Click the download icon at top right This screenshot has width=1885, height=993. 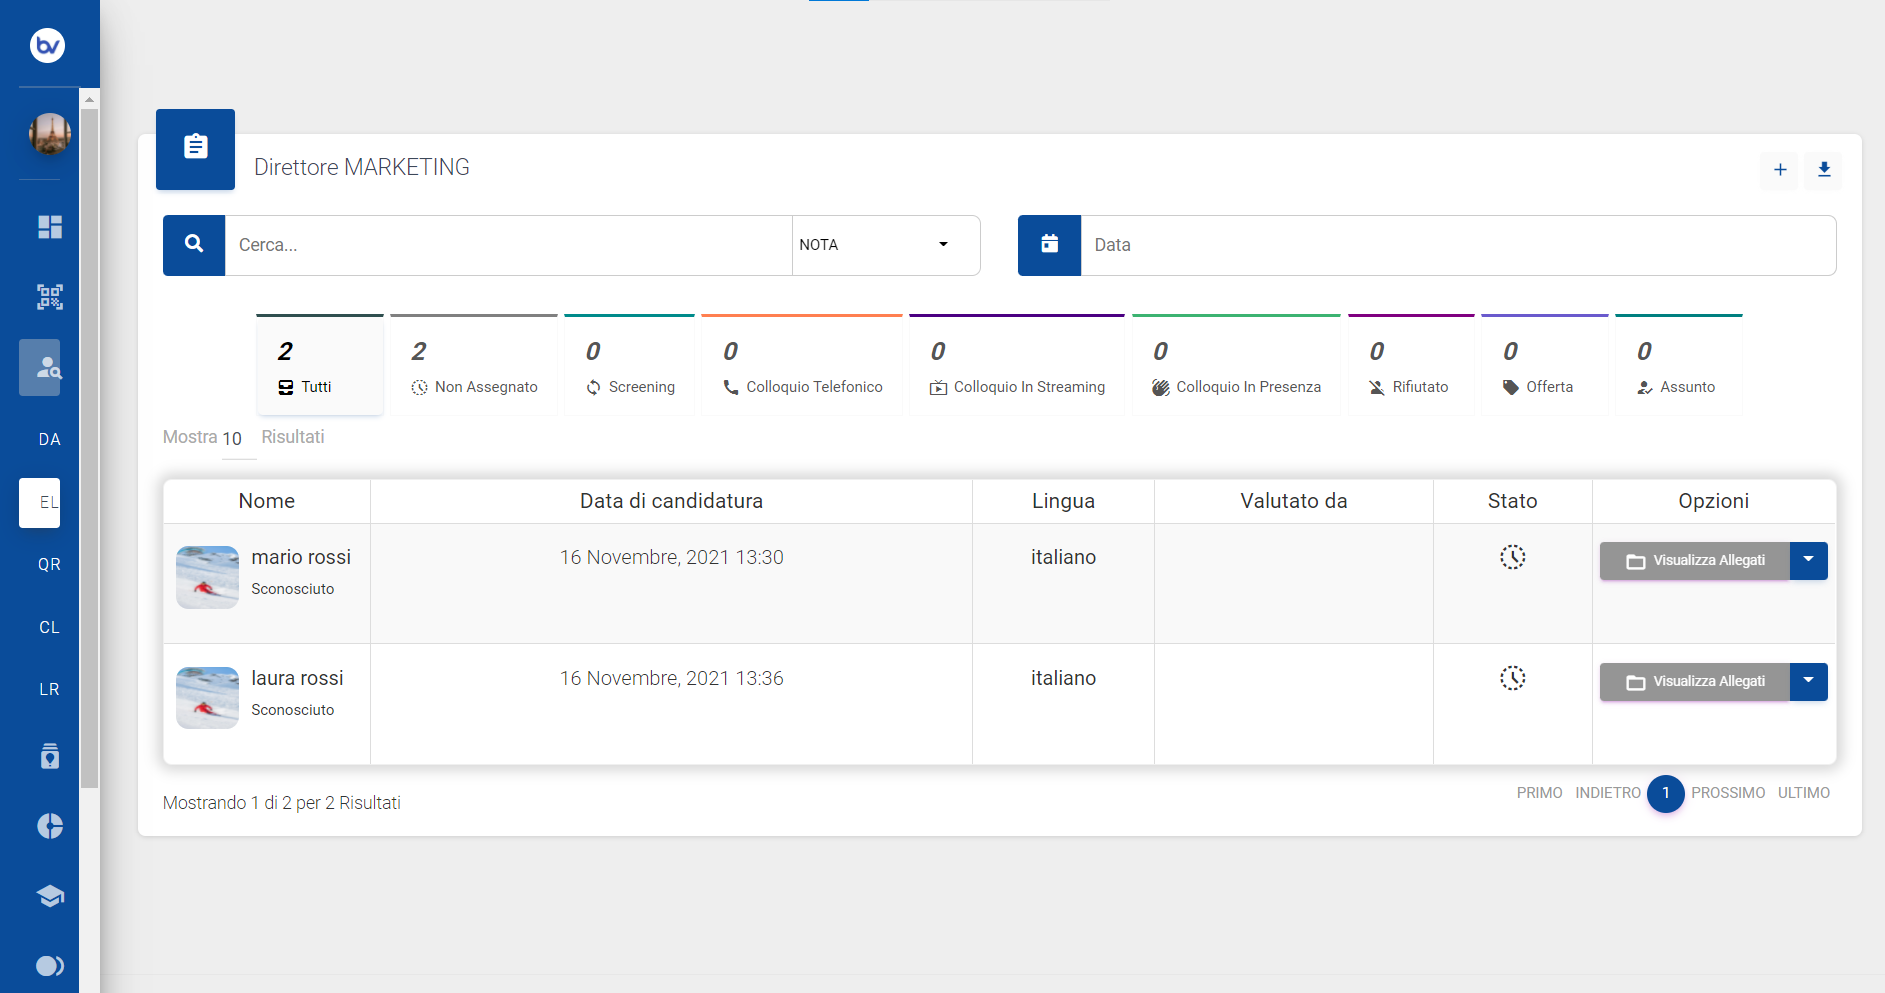coord(1823,170)
